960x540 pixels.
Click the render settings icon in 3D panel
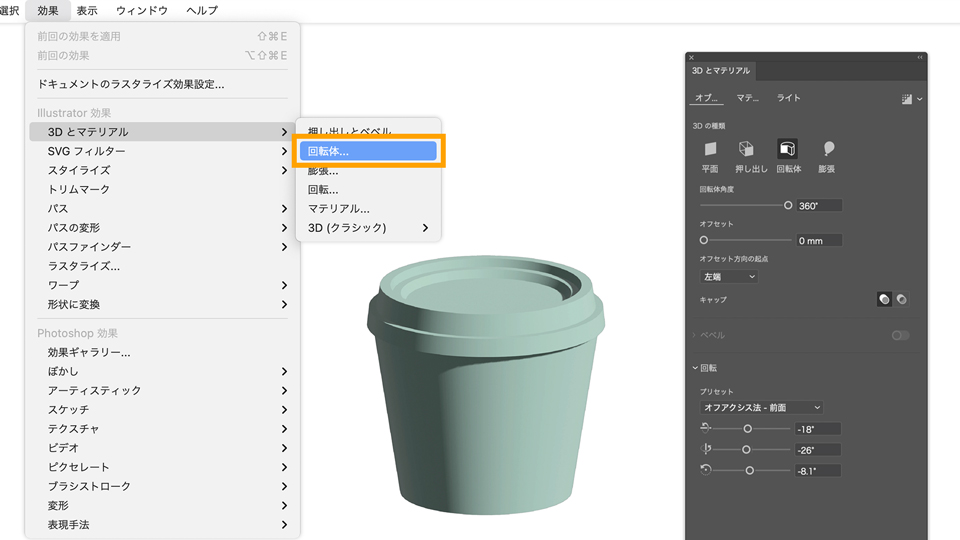pyautogui.click(x=907, y=99)
